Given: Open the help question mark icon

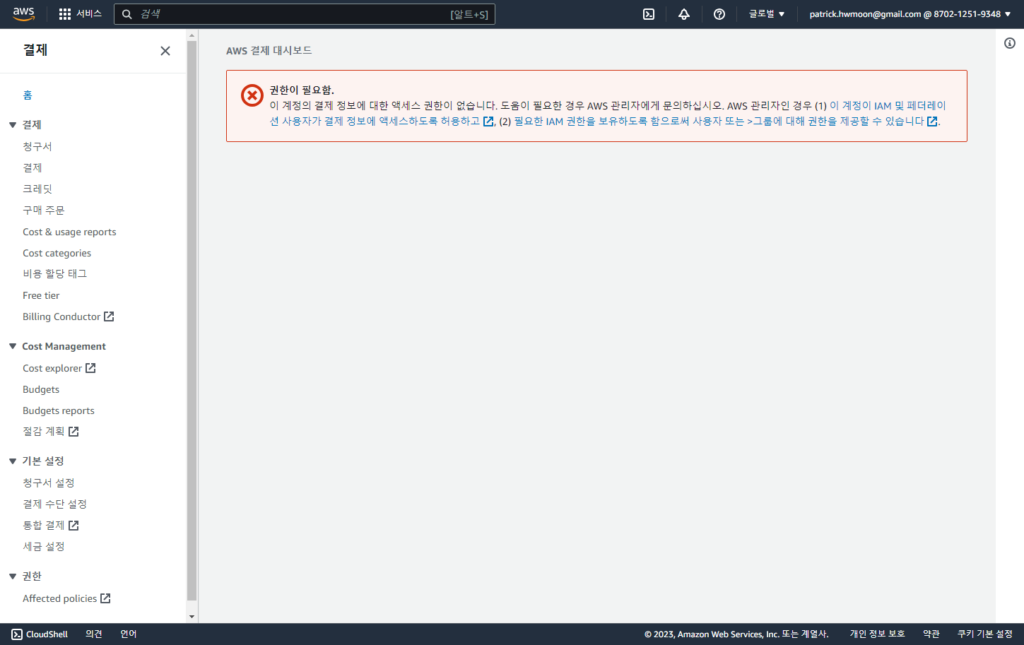Looking at the screenshot, I should click(x=719, y=14).
